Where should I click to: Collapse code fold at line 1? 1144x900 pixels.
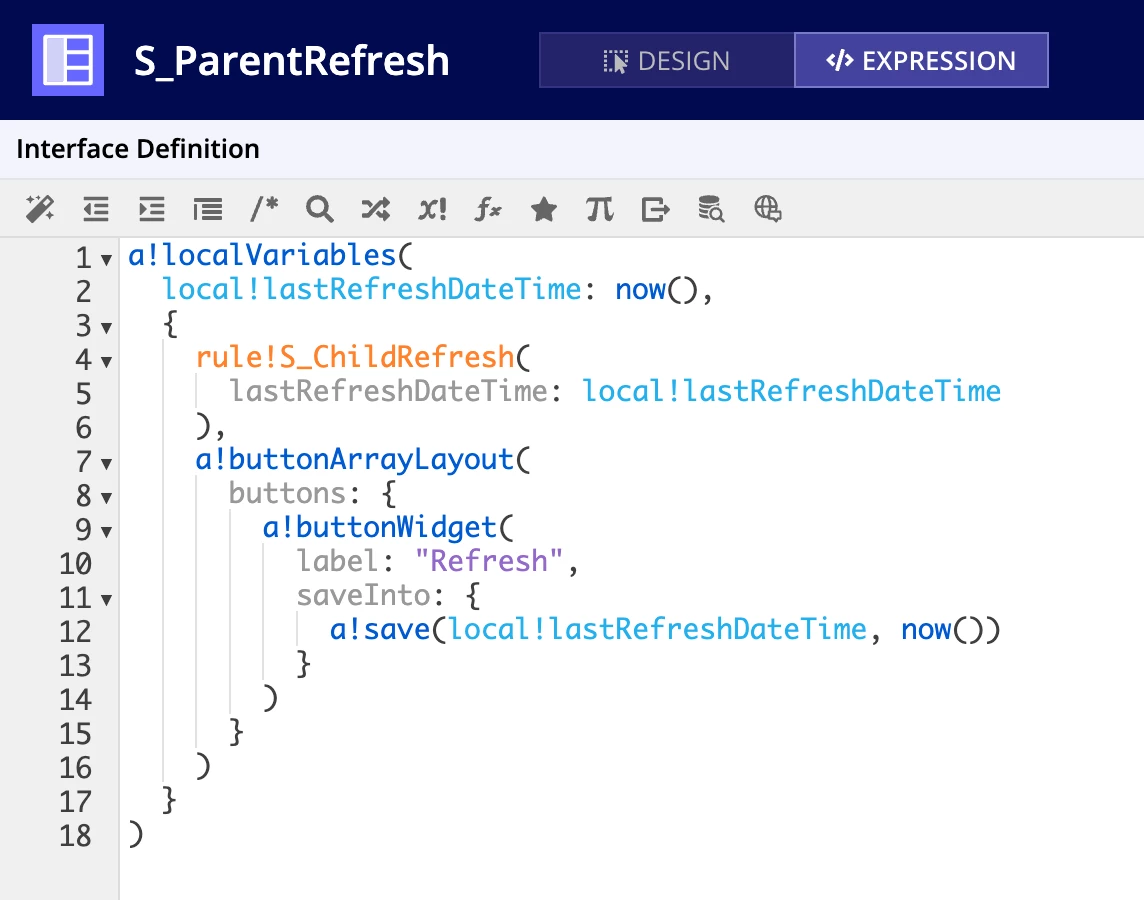(x=107, y=260)
